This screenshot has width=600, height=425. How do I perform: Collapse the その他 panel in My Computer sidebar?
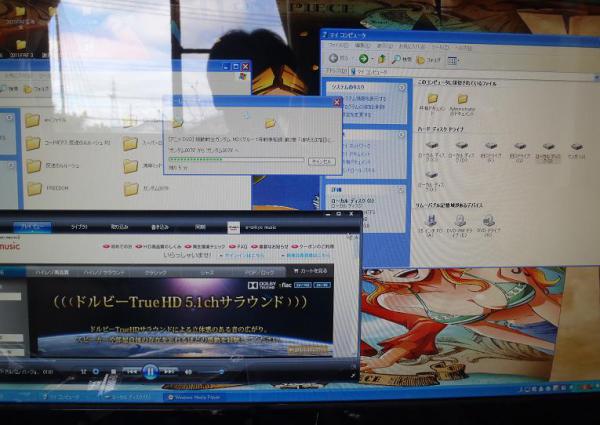(x=401, y=135)
